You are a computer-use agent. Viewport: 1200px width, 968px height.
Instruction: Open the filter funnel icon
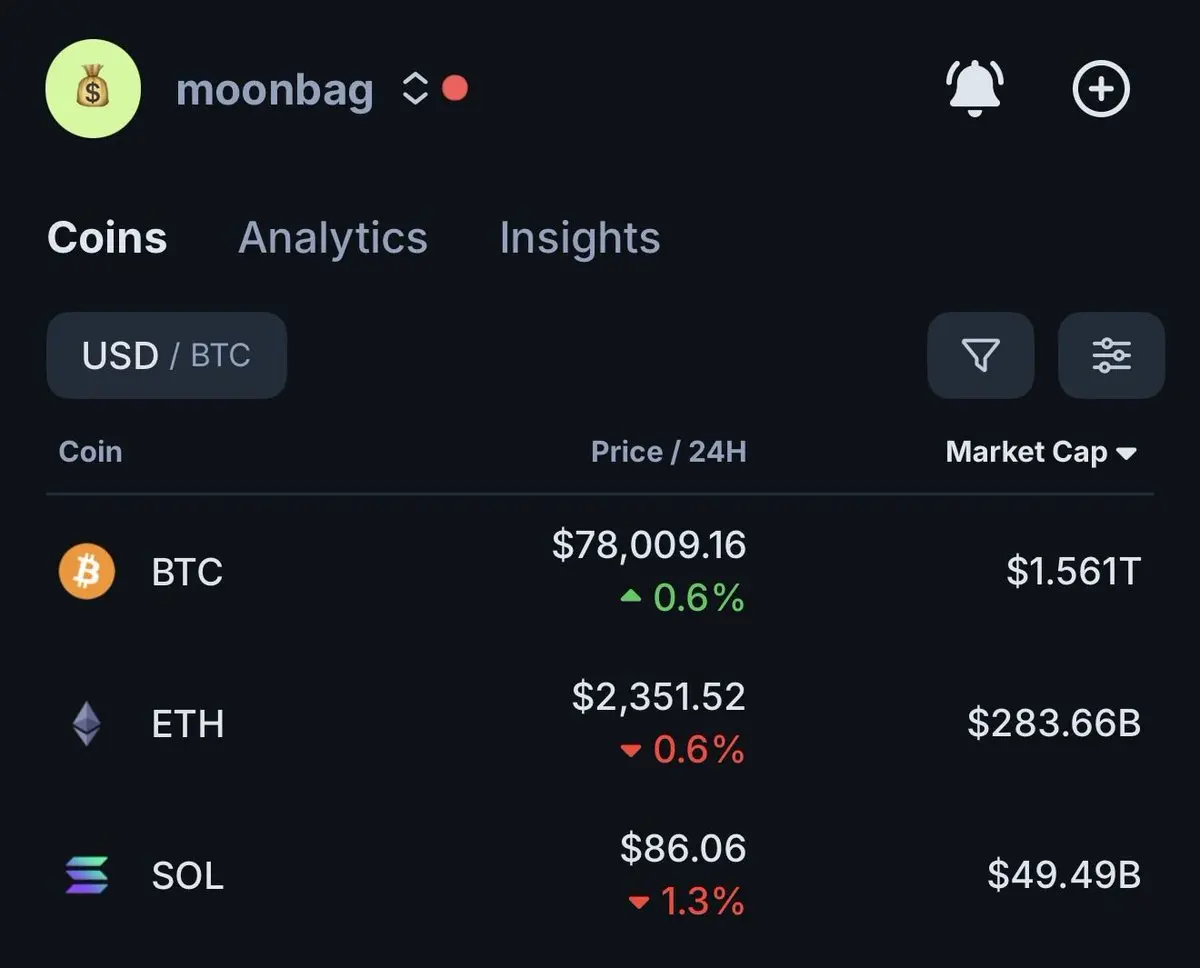[980, 355]
